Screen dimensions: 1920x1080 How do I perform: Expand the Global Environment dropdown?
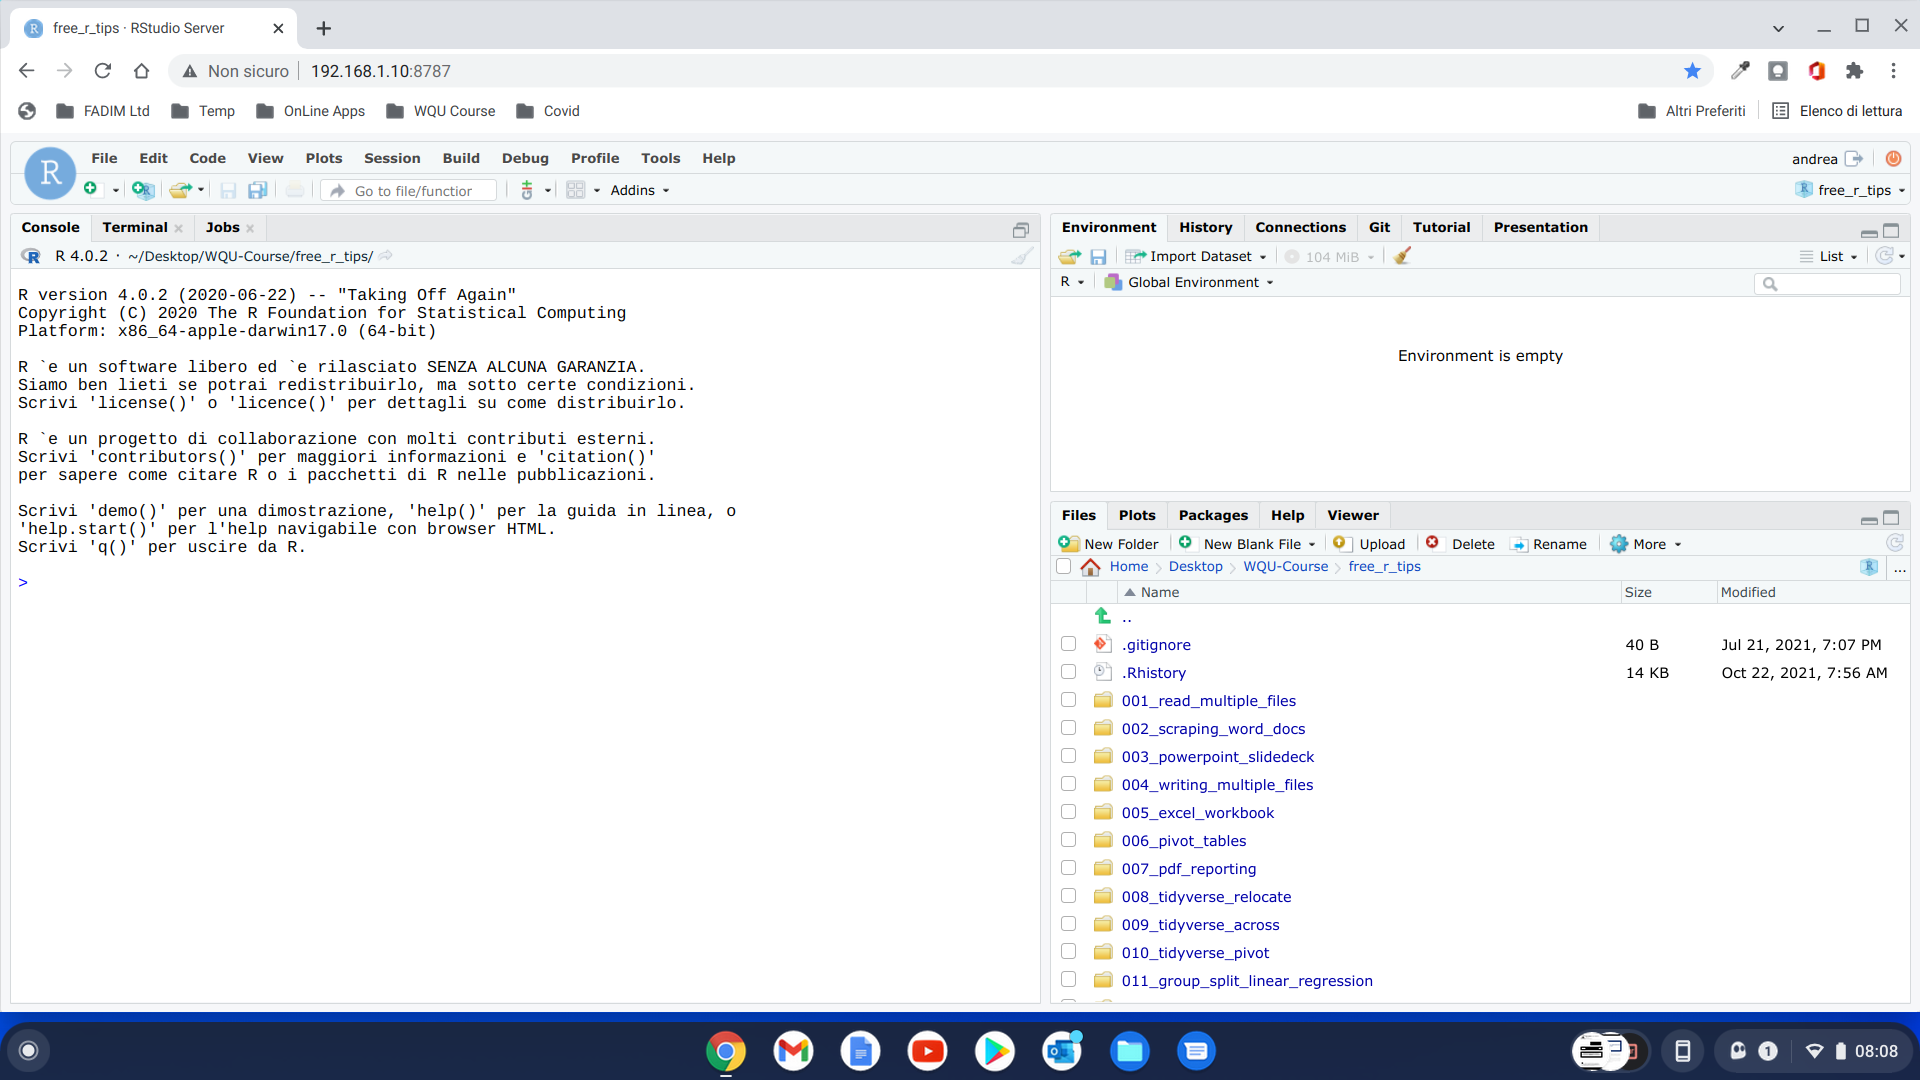click(1188, 282)
